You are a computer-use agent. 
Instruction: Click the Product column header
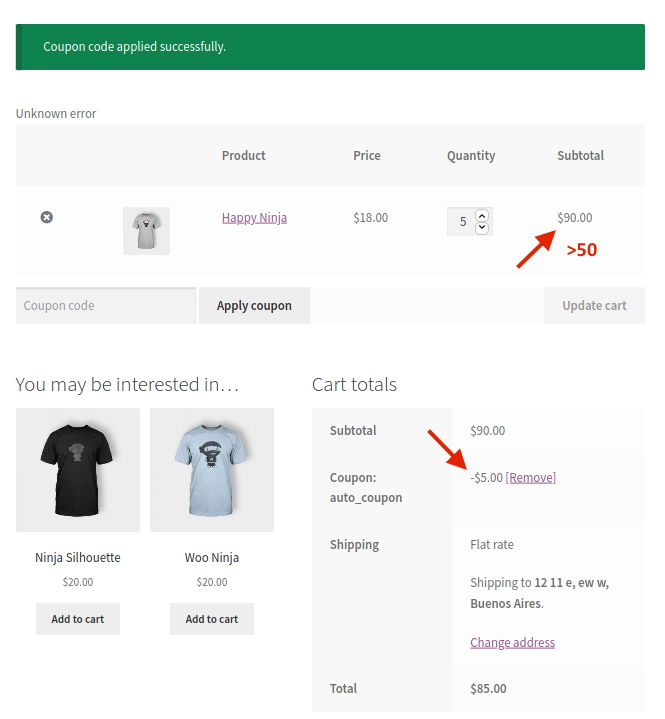click(x=244, y=155)
